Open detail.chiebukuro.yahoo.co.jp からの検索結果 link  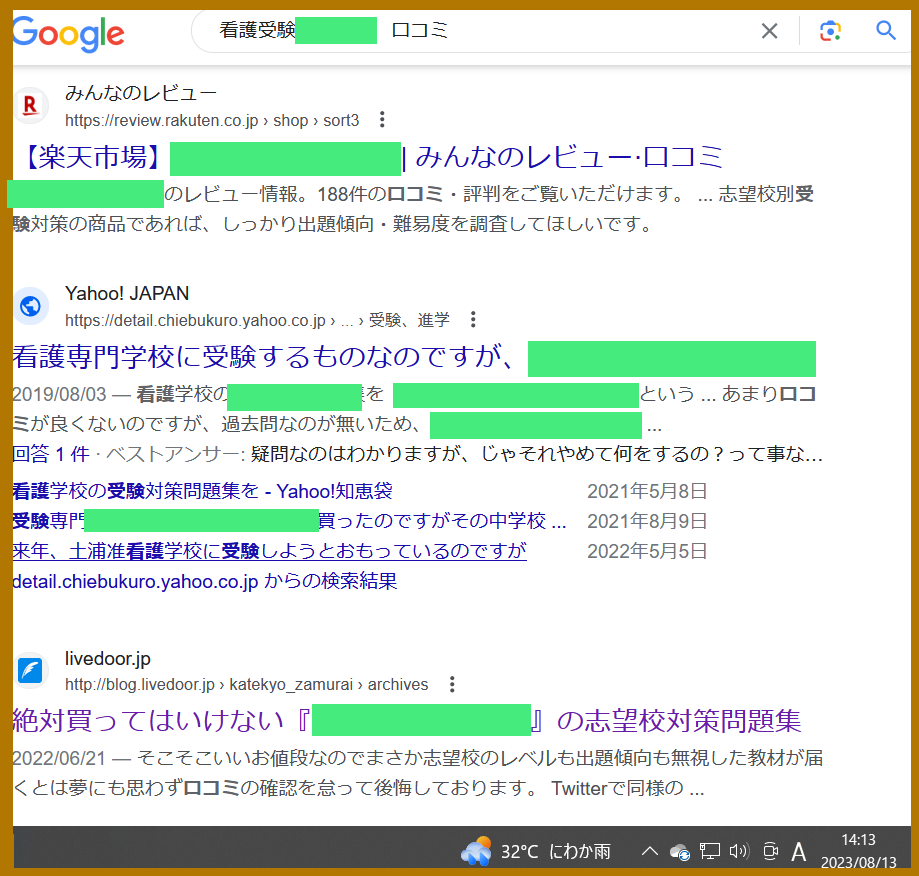coord(205,581)
